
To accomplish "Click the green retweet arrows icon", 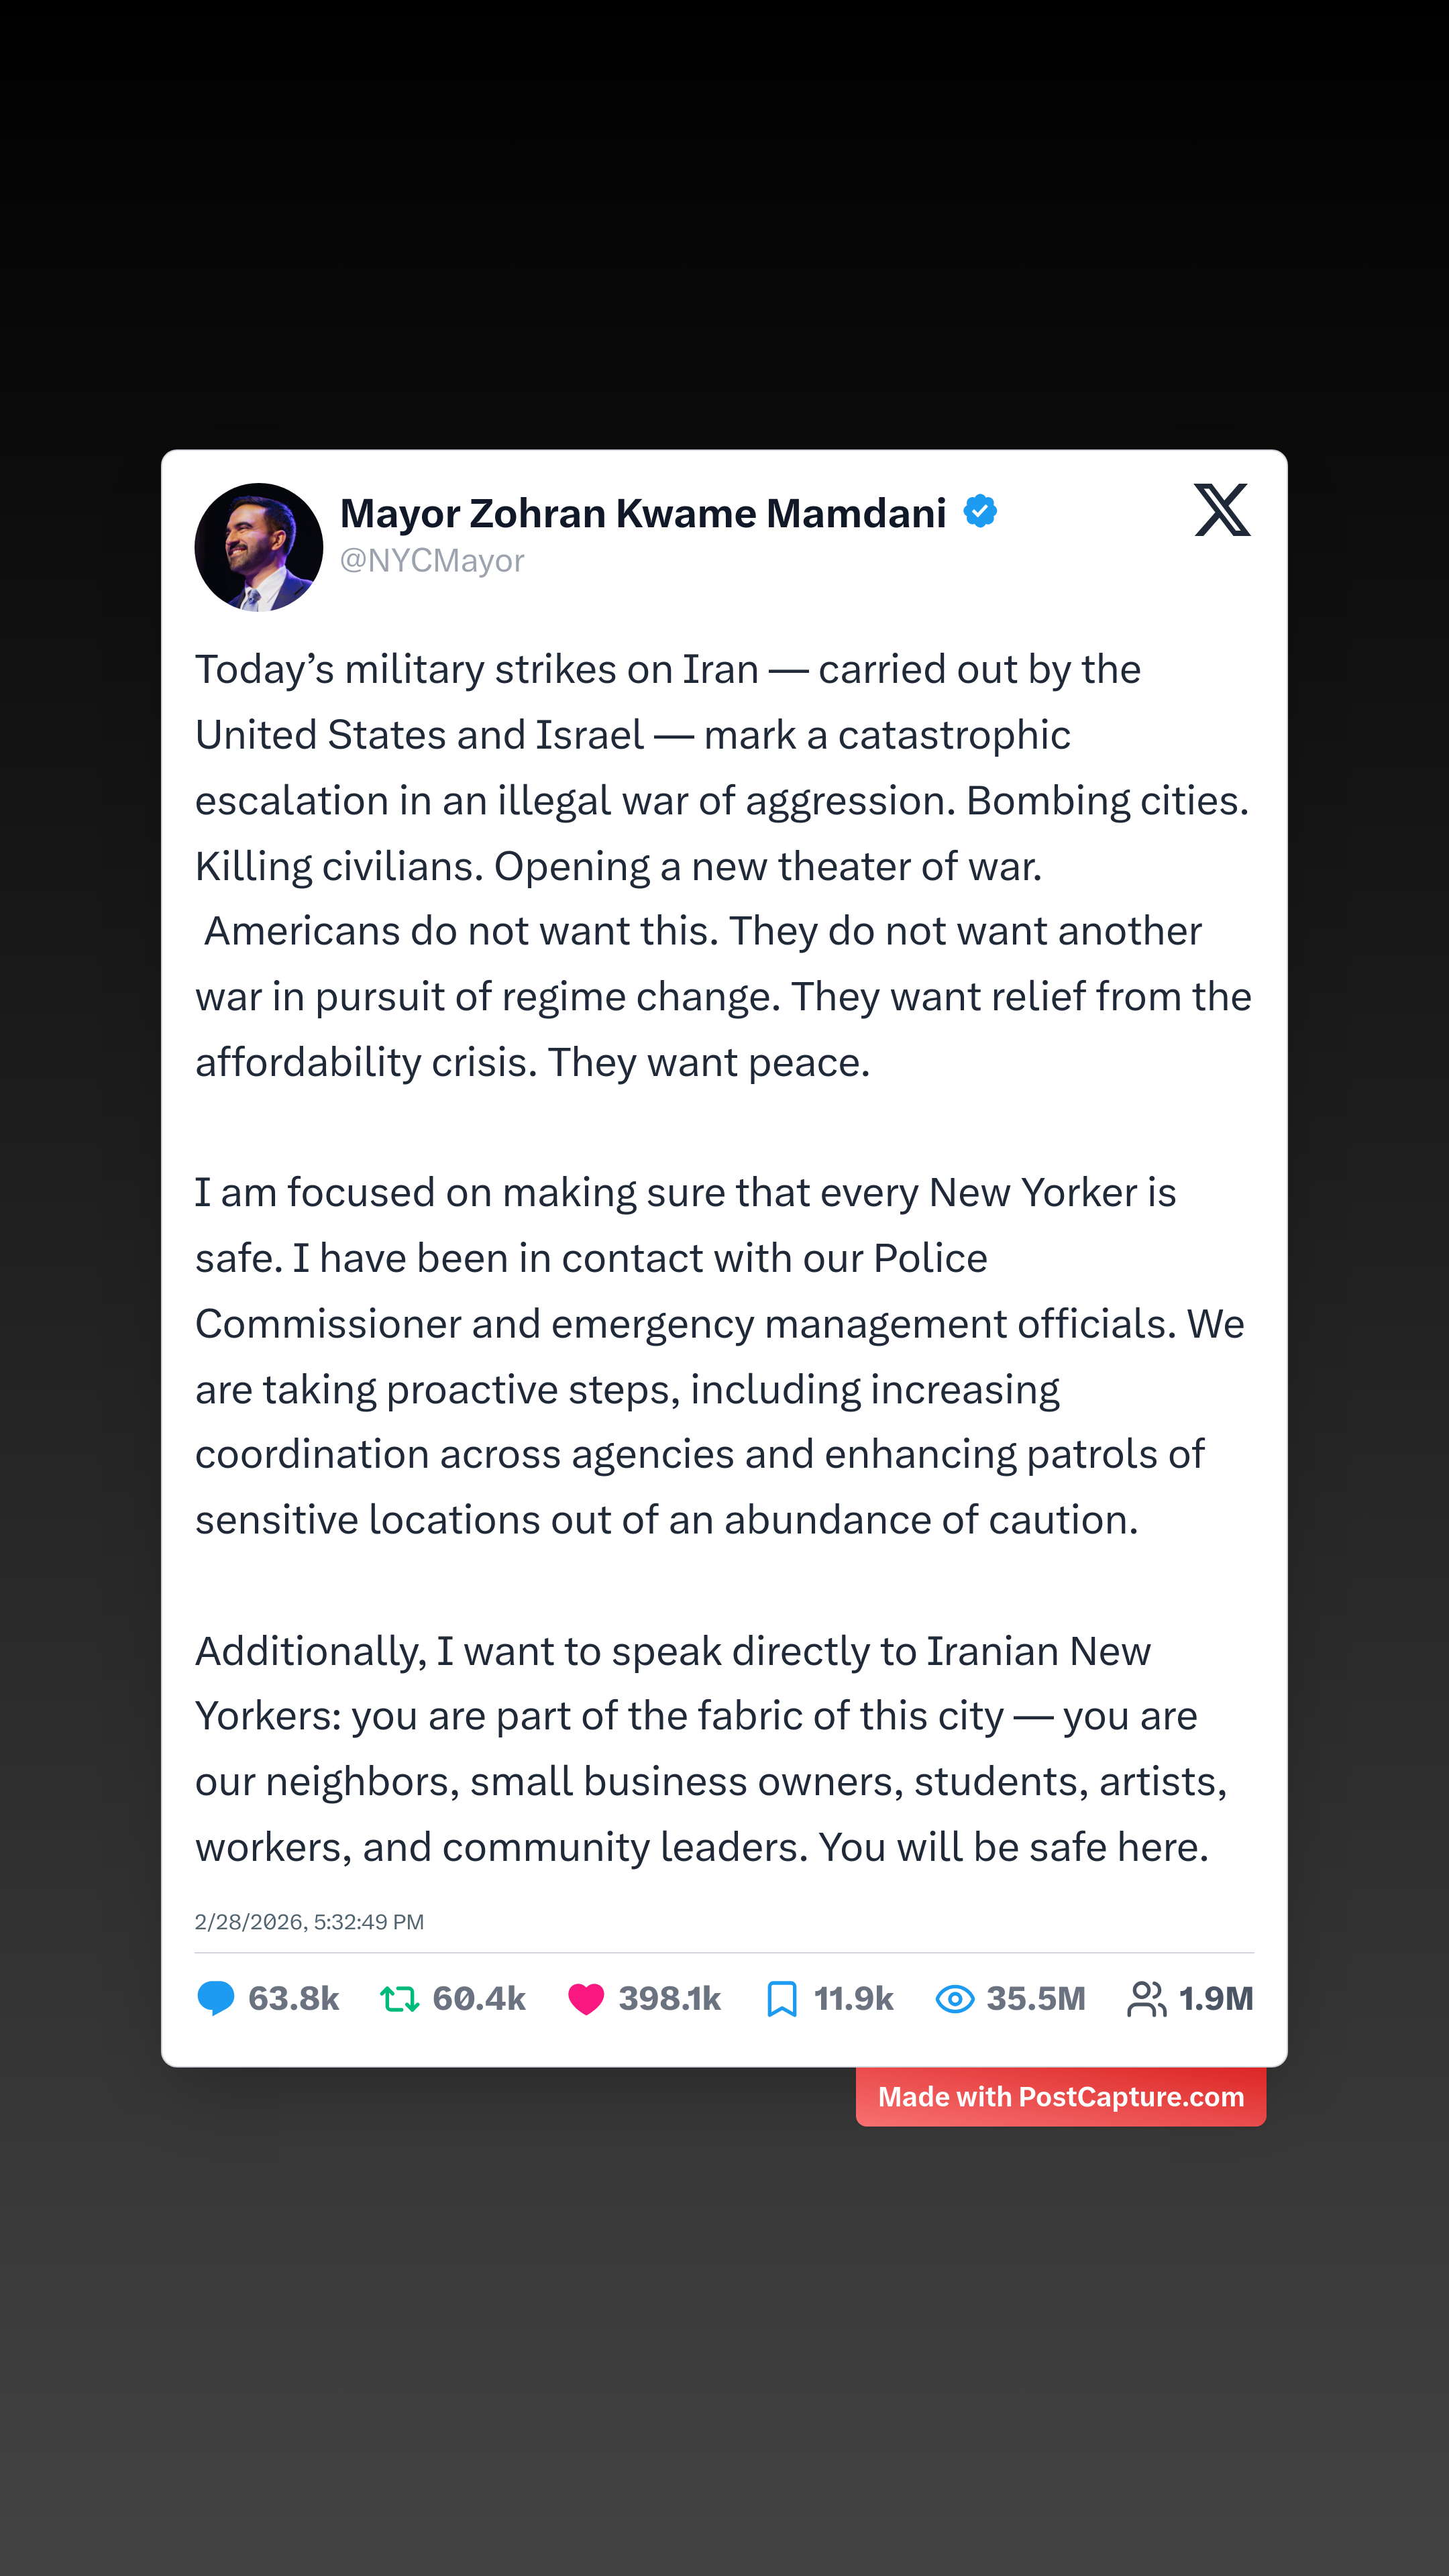I will [x=399, y=1998].
